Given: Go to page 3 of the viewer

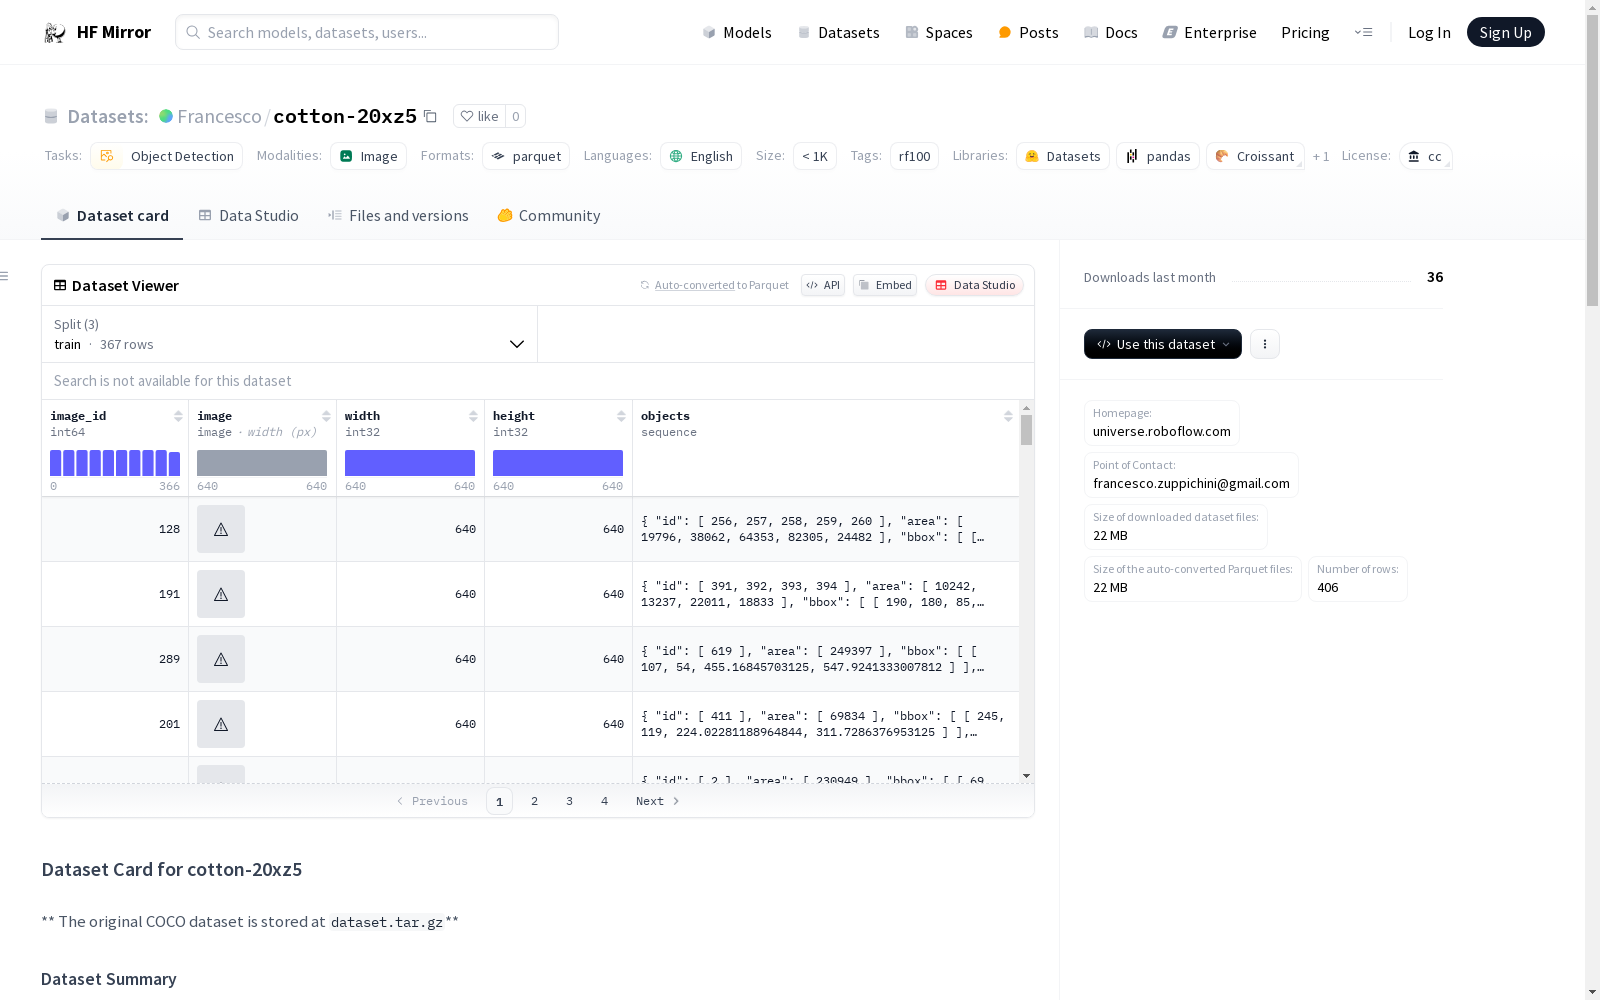Looking at the screenshot, I should [570, 801].
